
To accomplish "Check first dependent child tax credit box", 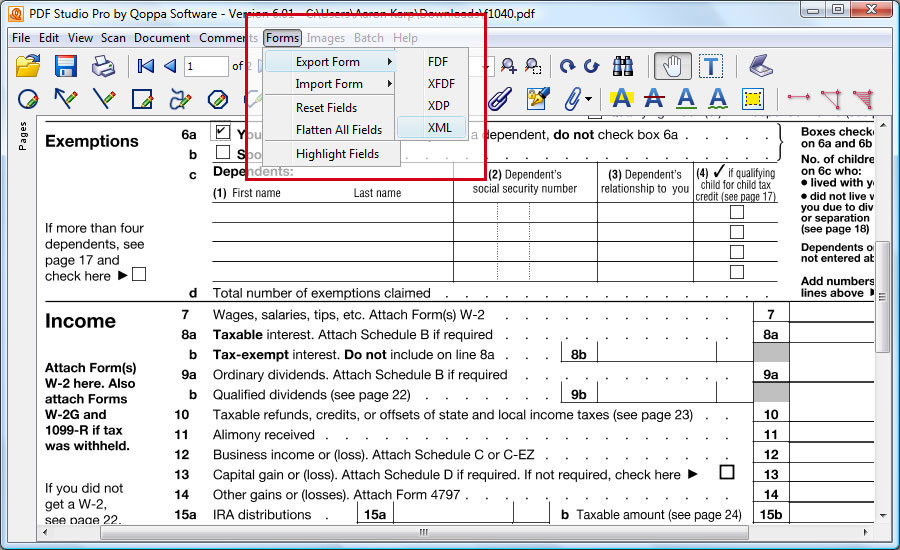I will tap(736, 212).
